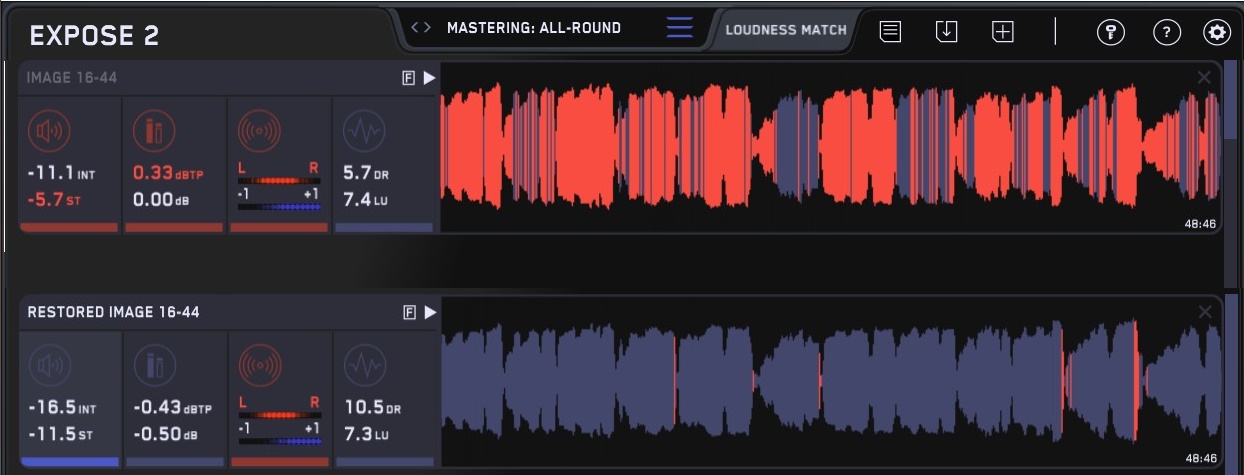Click the add file plus icon
Image resolution: width=1244 pixels, height=475 pixels.
(x=1002, y=32)
